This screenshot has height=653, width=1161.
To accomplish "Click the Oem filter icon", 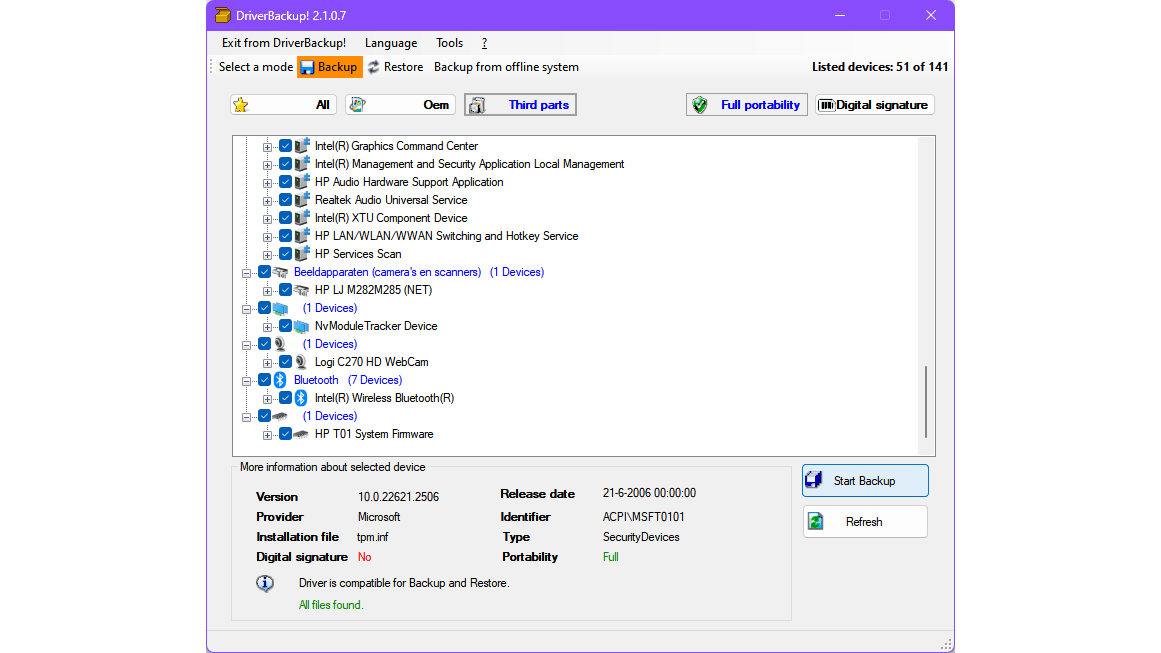I will coord(358,105).
